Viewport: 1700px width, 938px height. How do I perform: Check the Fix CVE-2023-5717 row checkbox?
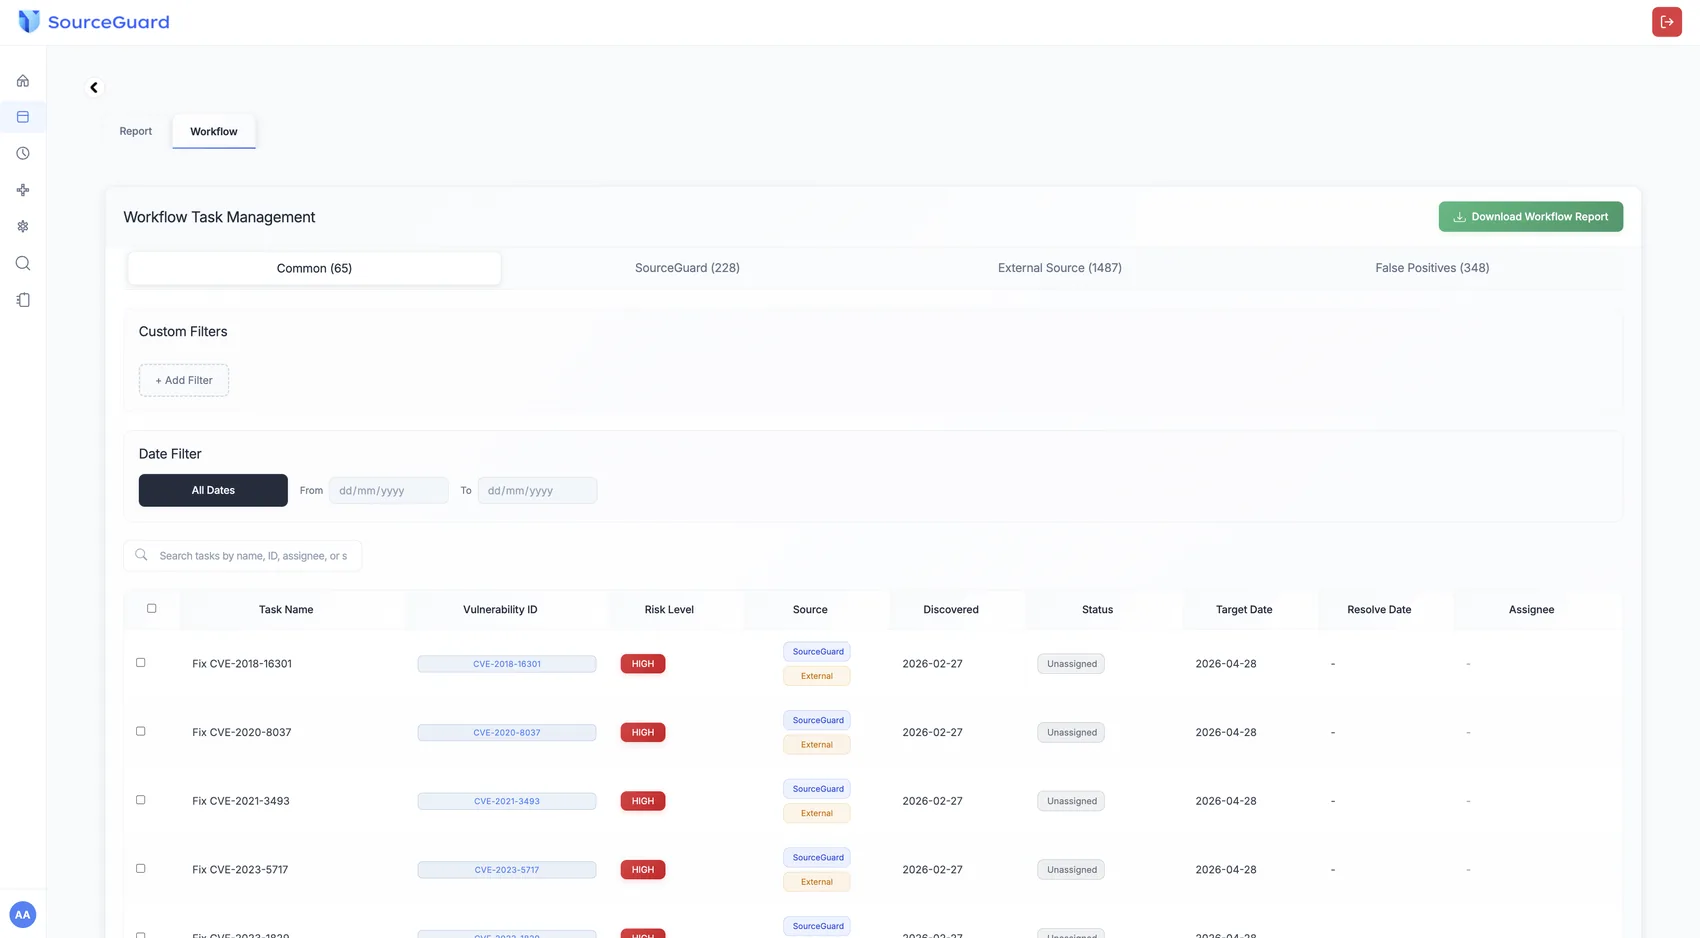tap(141, 869)
